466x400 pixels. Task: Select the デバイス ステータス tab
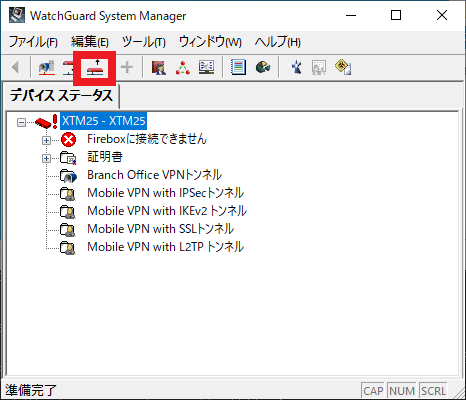click(x=61, y=96)
